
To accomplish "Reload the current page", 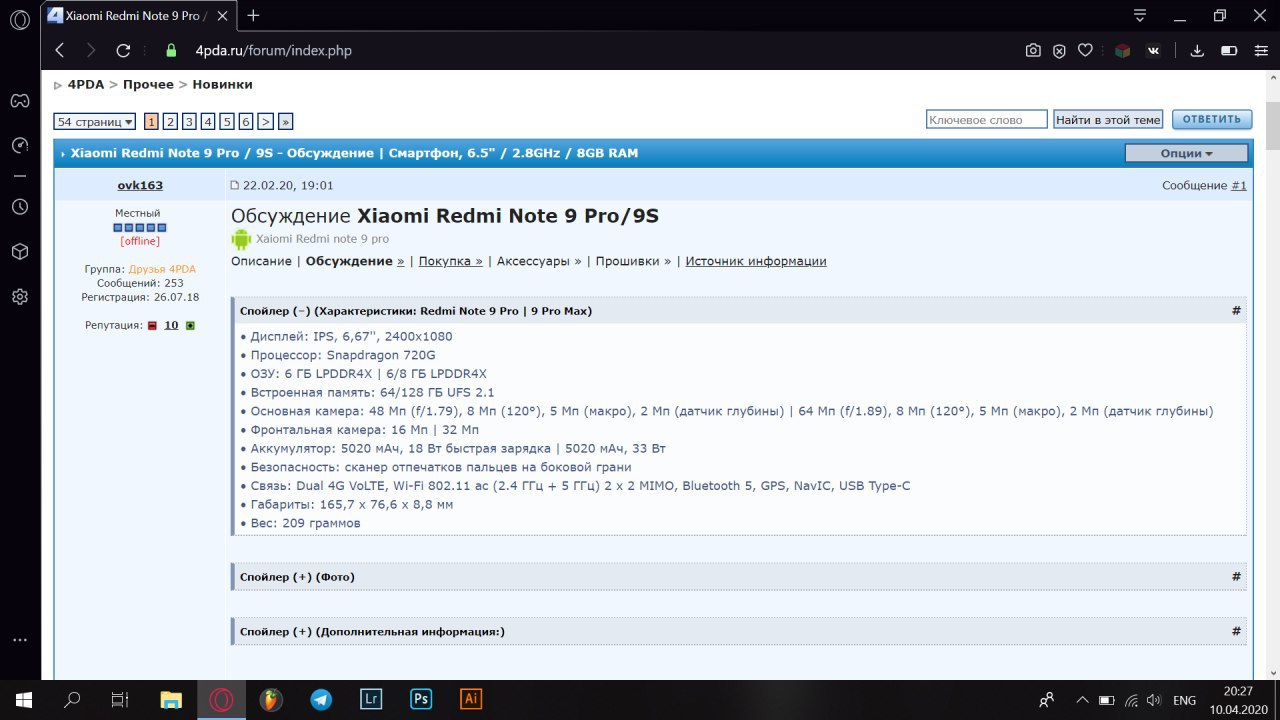I will 123,50.
